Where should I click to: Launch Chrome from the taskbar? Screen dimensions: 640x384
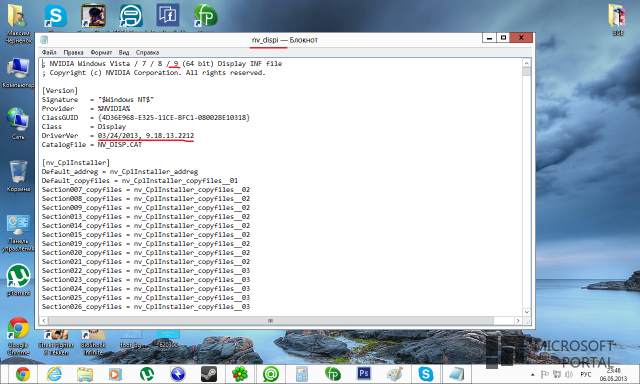point(23,374)
